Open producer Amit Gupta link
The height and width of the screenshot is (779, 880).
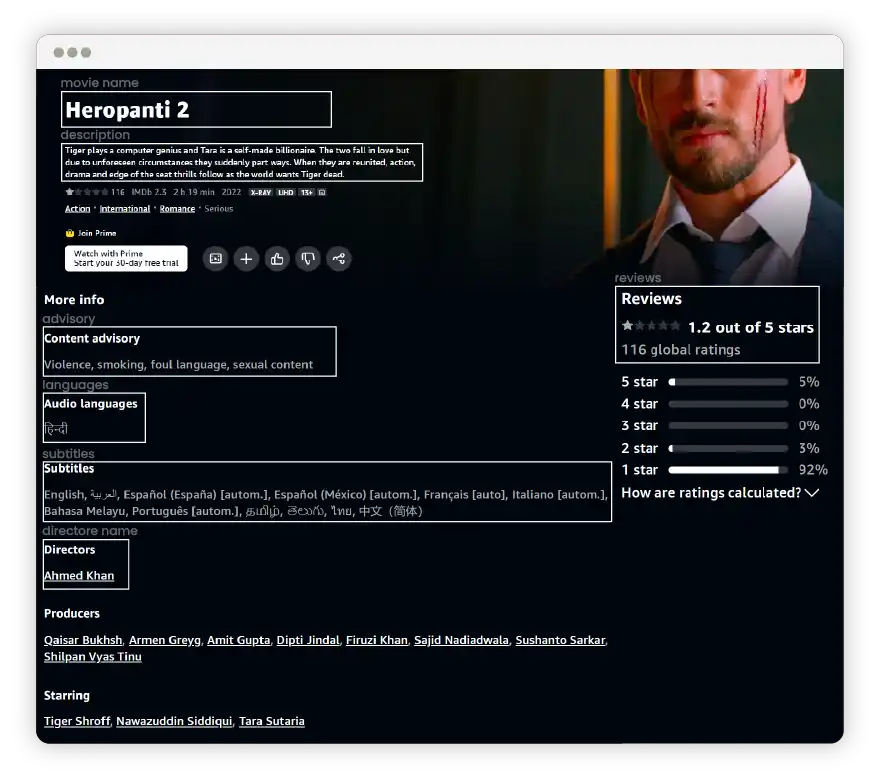click(x=239, y=640)
